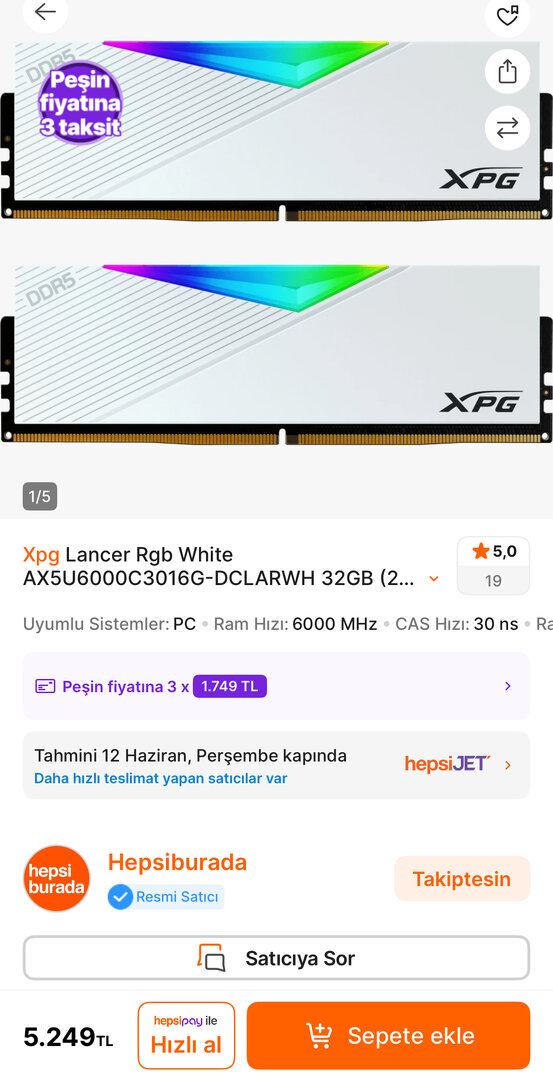Expand hepsiJET delivery details chevron
The width and height of the screenshot is (553, 1080).
coord(508,765)
